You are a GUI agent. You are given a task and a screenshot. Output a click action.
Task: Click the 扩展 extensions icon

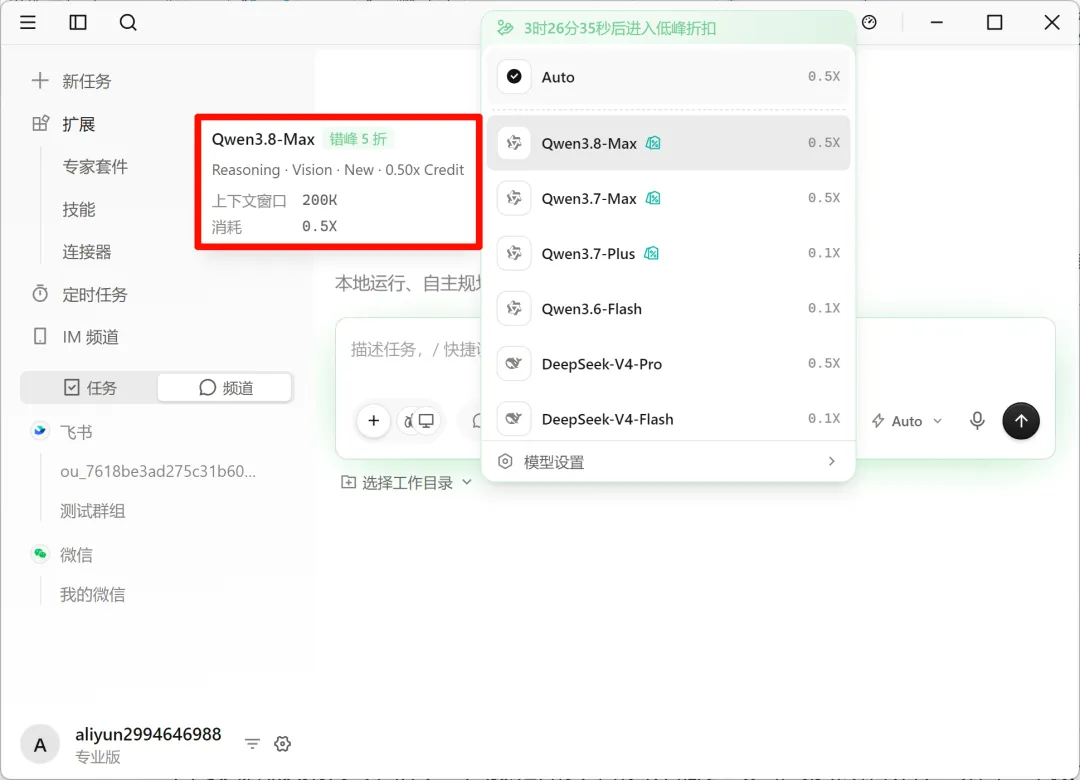tap(40, 123)
